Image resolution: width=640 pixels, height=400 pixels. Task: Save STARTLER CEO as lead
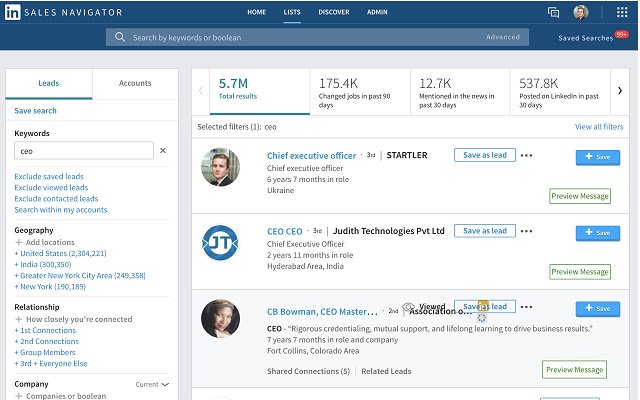coord(485,155)
